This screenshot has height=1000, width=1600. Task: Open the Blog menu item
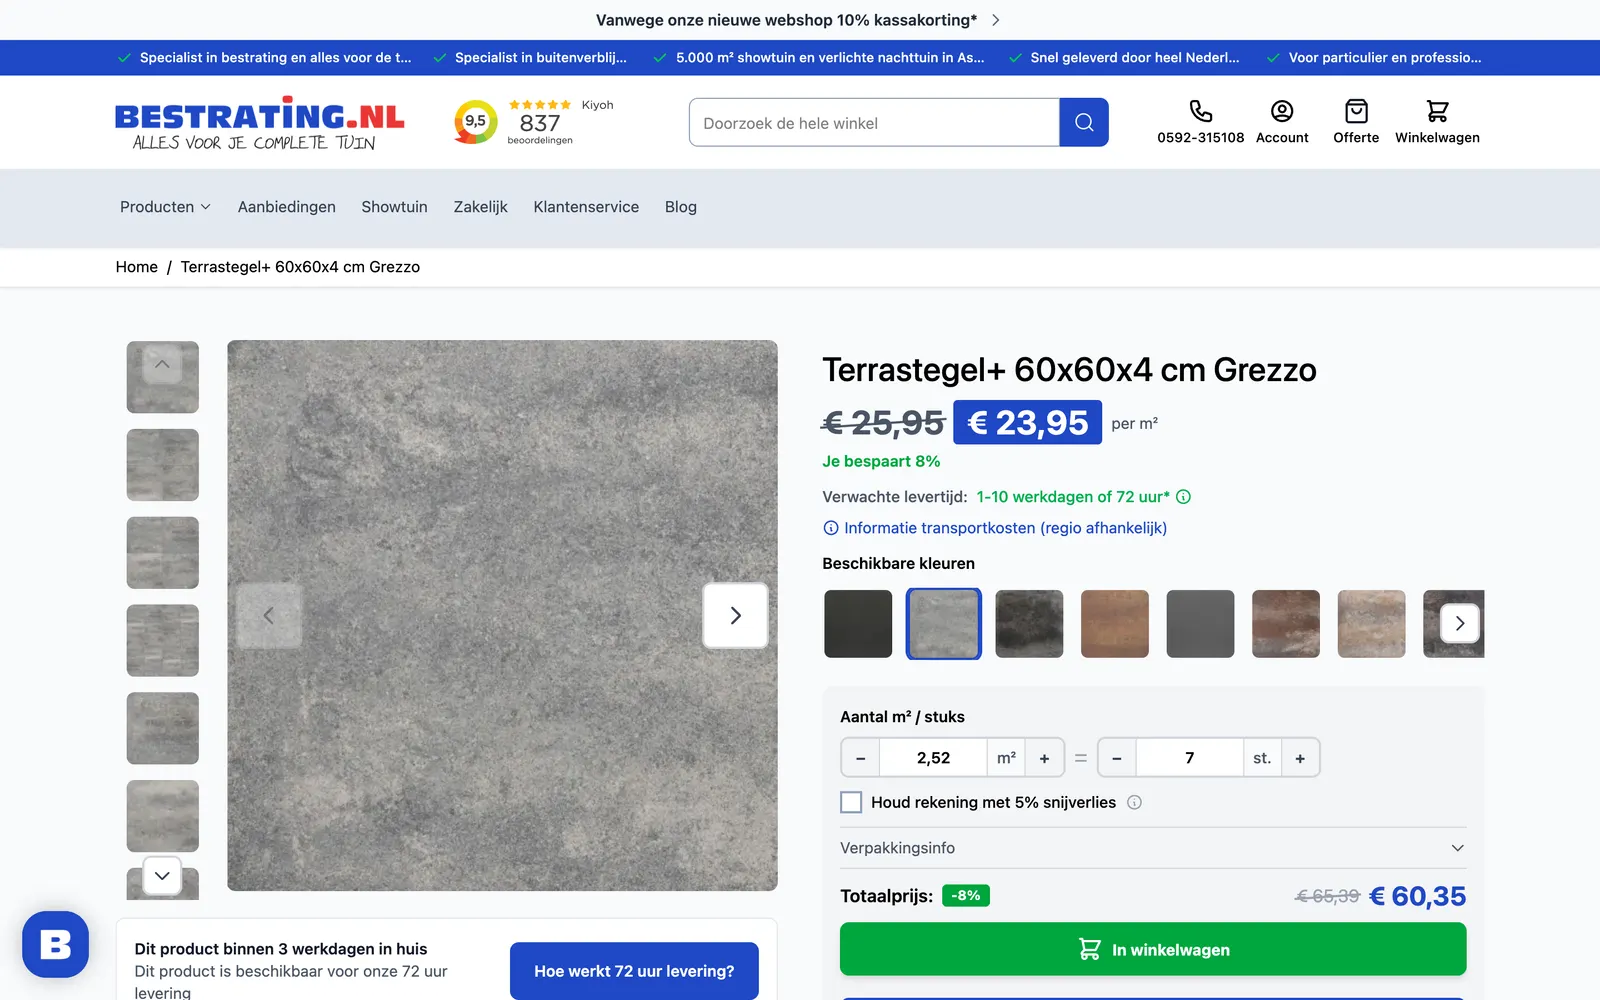tap(681, 207)
